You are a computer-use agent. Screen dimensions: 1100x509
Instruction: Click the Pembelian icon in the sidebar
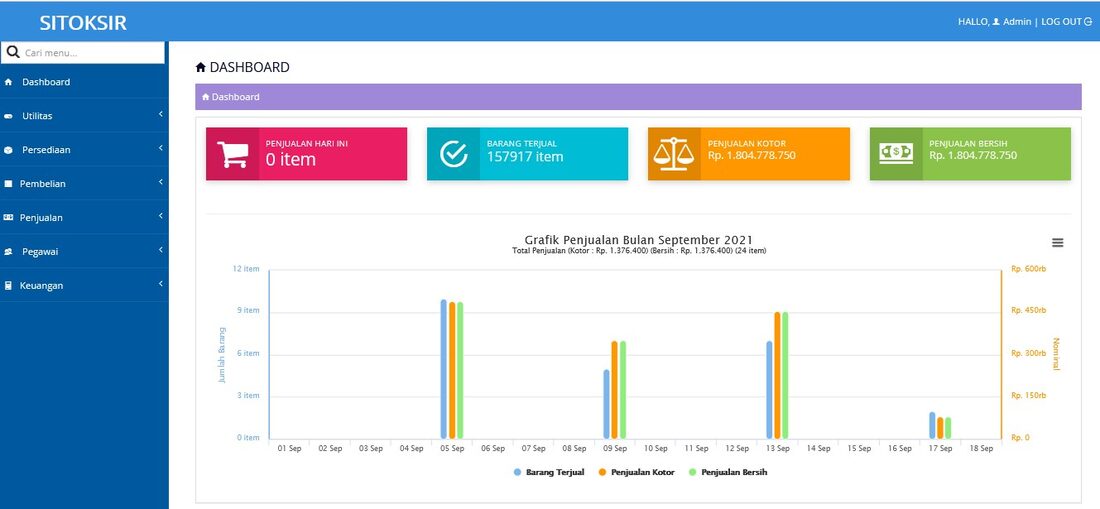coord(8,184)
